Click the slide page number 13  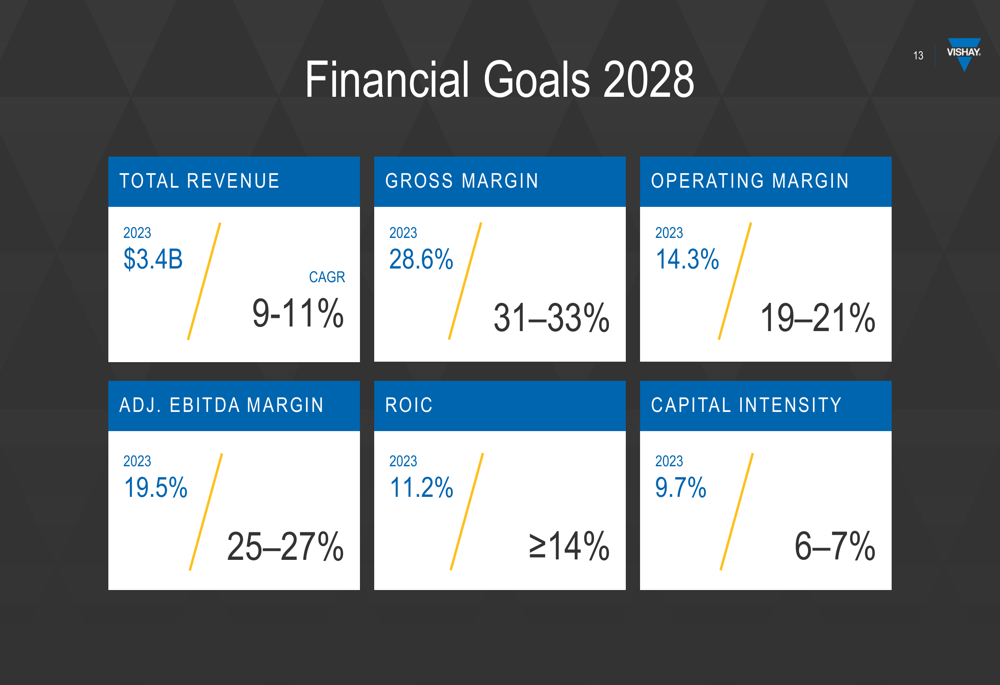coord(918,56)
